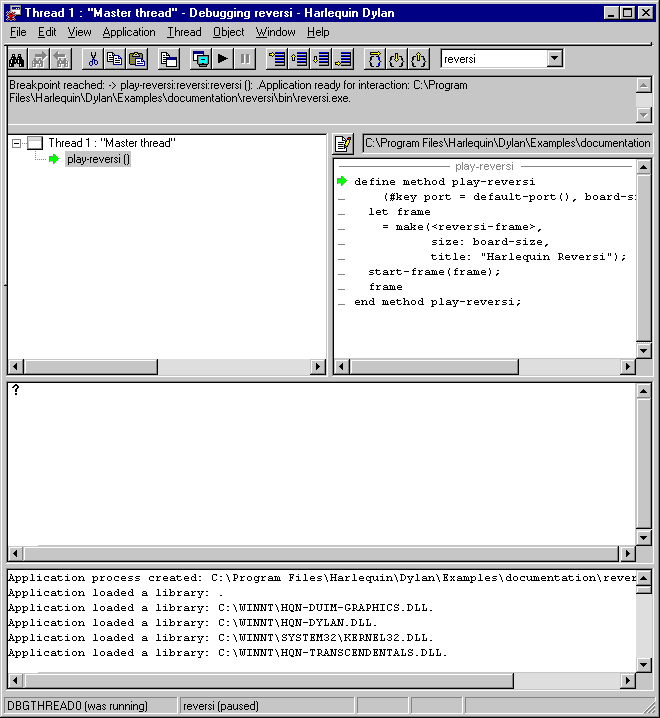Screen dimensions: 660x718
Task: Click 'end method play-reversi;' source line
Action: [x=437, y=302]
